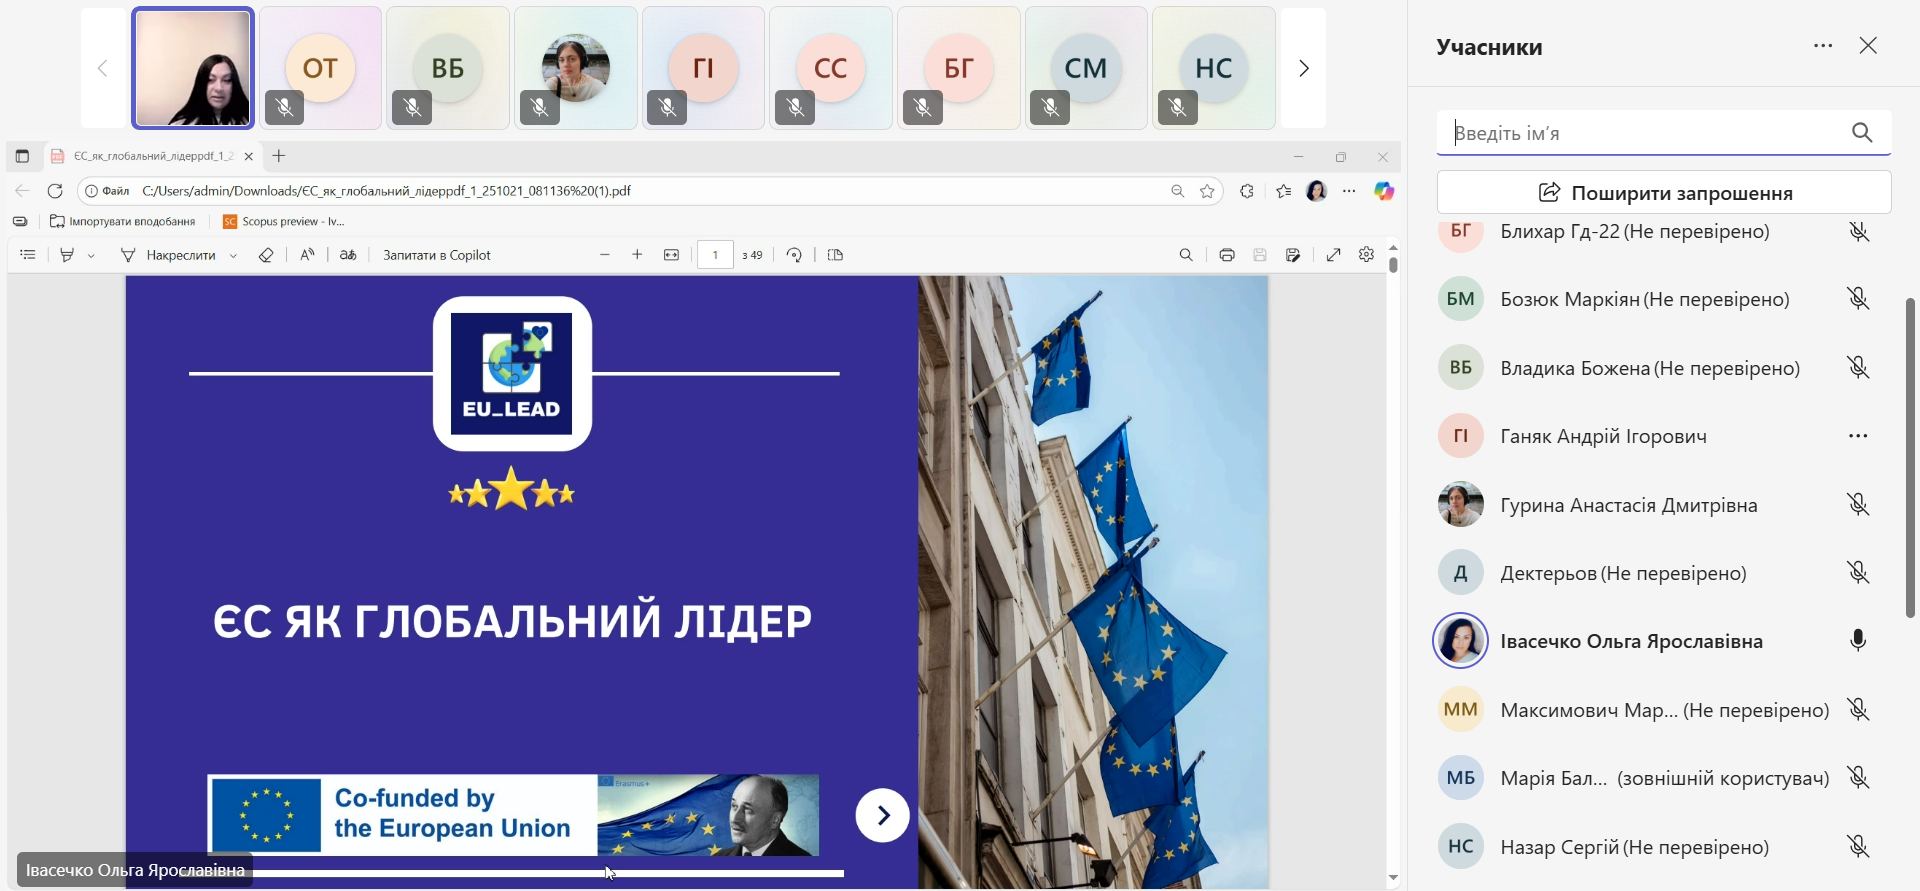Toggle mic for Владика Божена
This screenshot has width=1920, height=891.
(x=1858, y=368)
